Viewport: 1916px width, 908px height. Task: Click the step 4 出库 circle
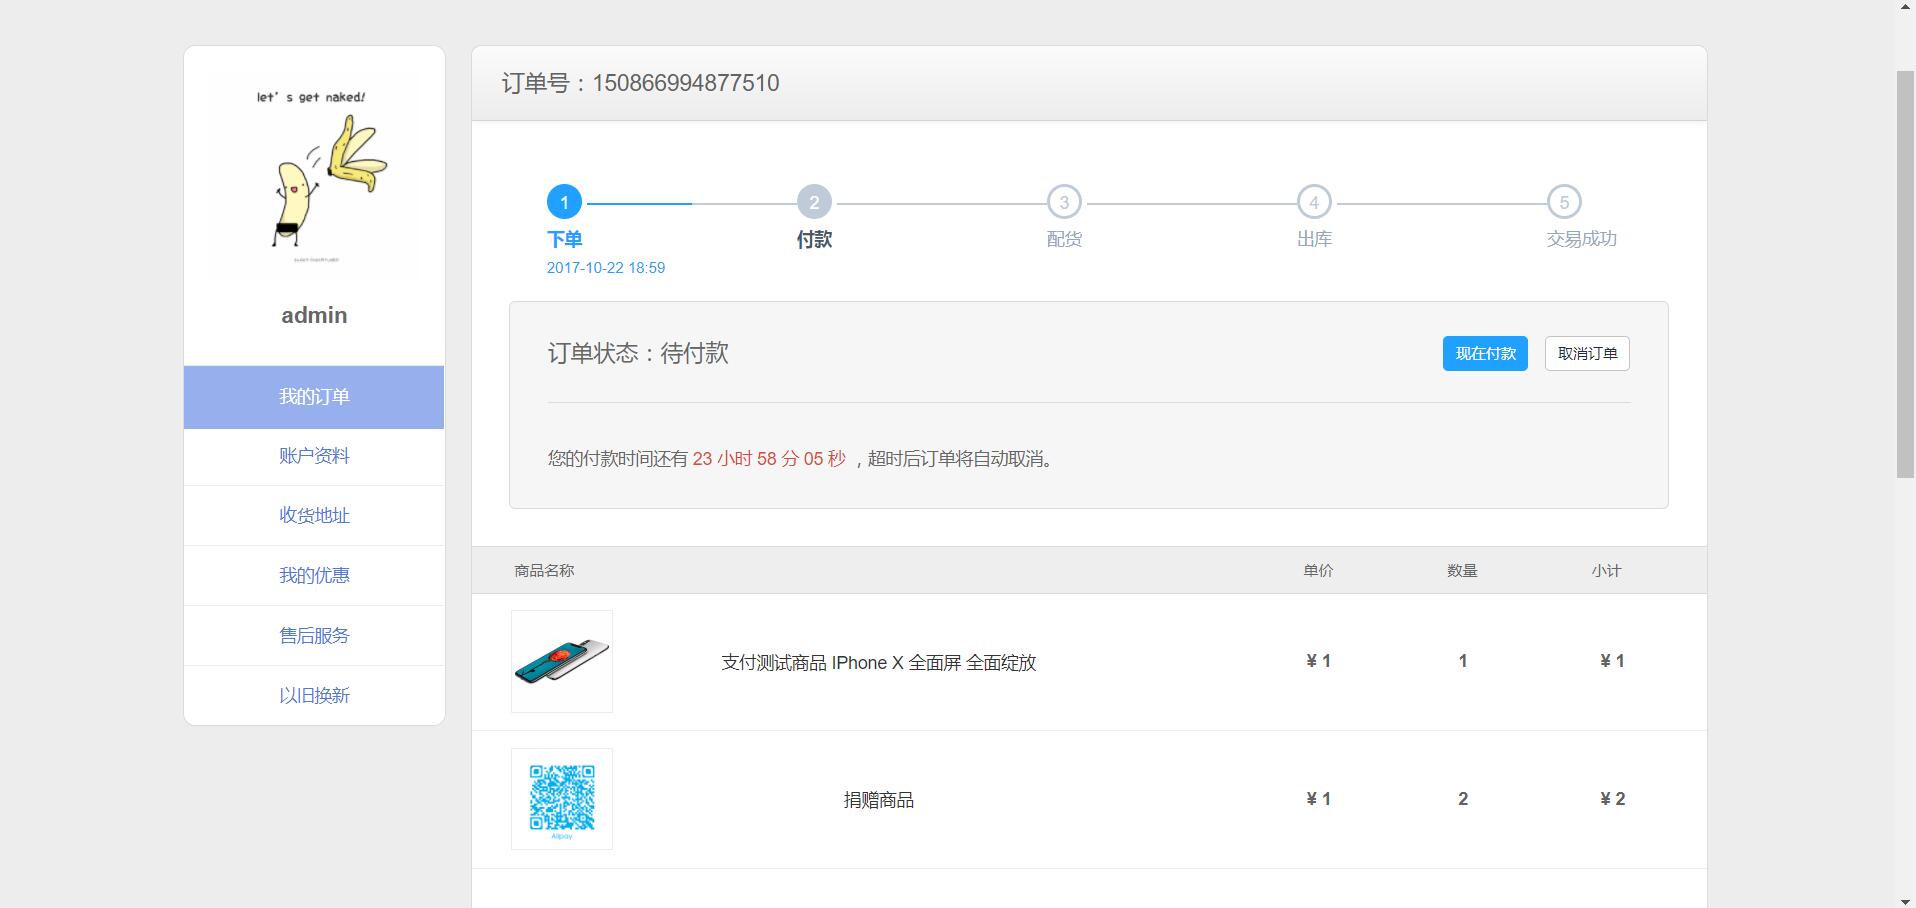tap(1314, 202)
